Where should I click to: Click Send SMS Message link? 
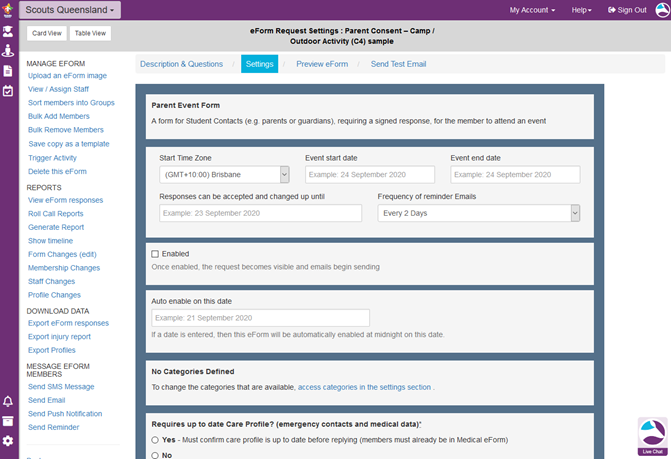61,387
